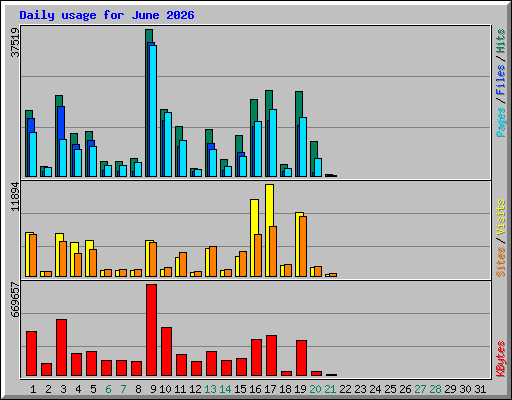Screen dimensions: 512x400
Task: Select the day 2 label on the x-axis
Action: tap(48, 389)
